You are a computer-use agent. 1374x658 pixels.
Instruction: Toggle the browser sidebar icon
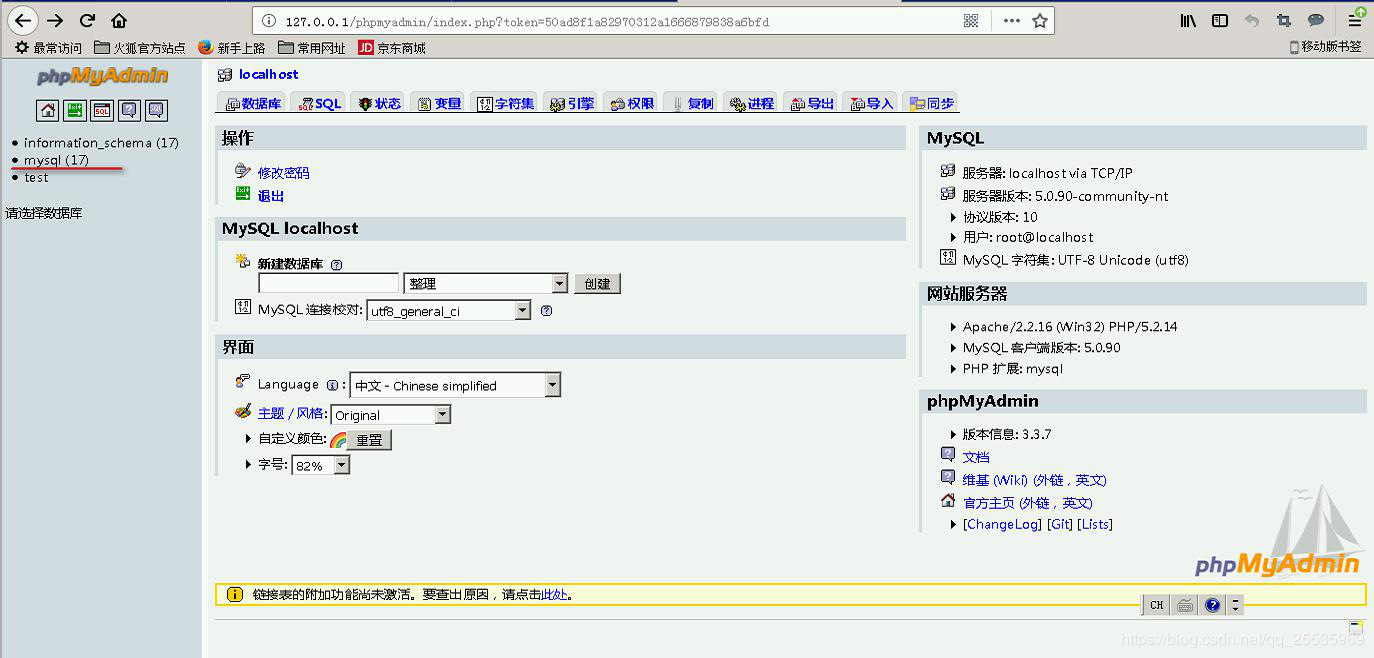pos(1220,20)
